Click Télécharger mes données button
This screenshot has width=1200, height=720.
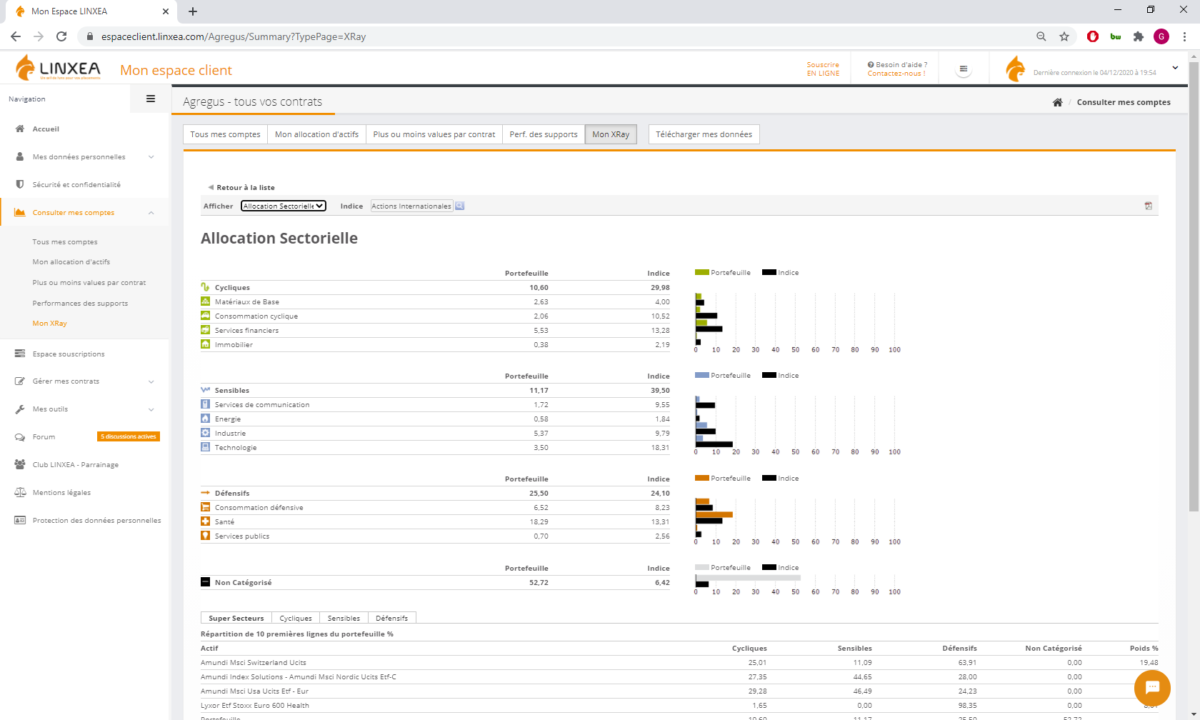point(704,134)
